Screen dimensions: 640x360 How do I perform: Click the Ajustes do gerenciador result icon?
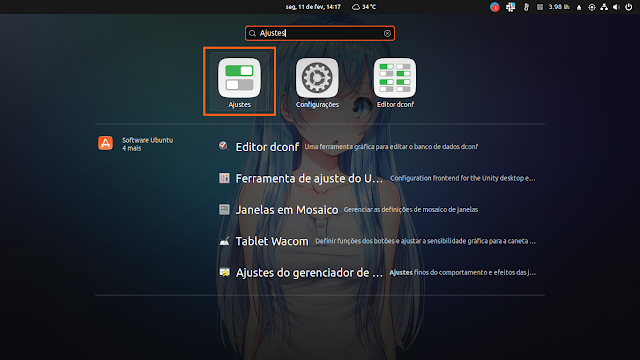tap(224, 272)
